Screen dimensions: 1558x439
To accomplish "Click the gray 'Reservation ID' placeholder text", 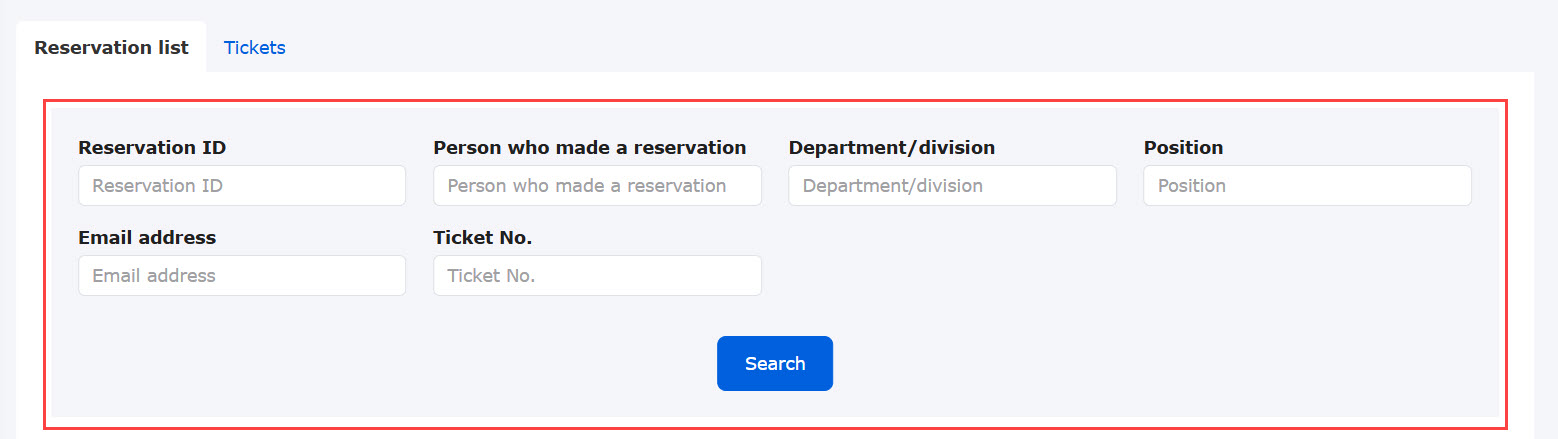I will tap(157, 186).
